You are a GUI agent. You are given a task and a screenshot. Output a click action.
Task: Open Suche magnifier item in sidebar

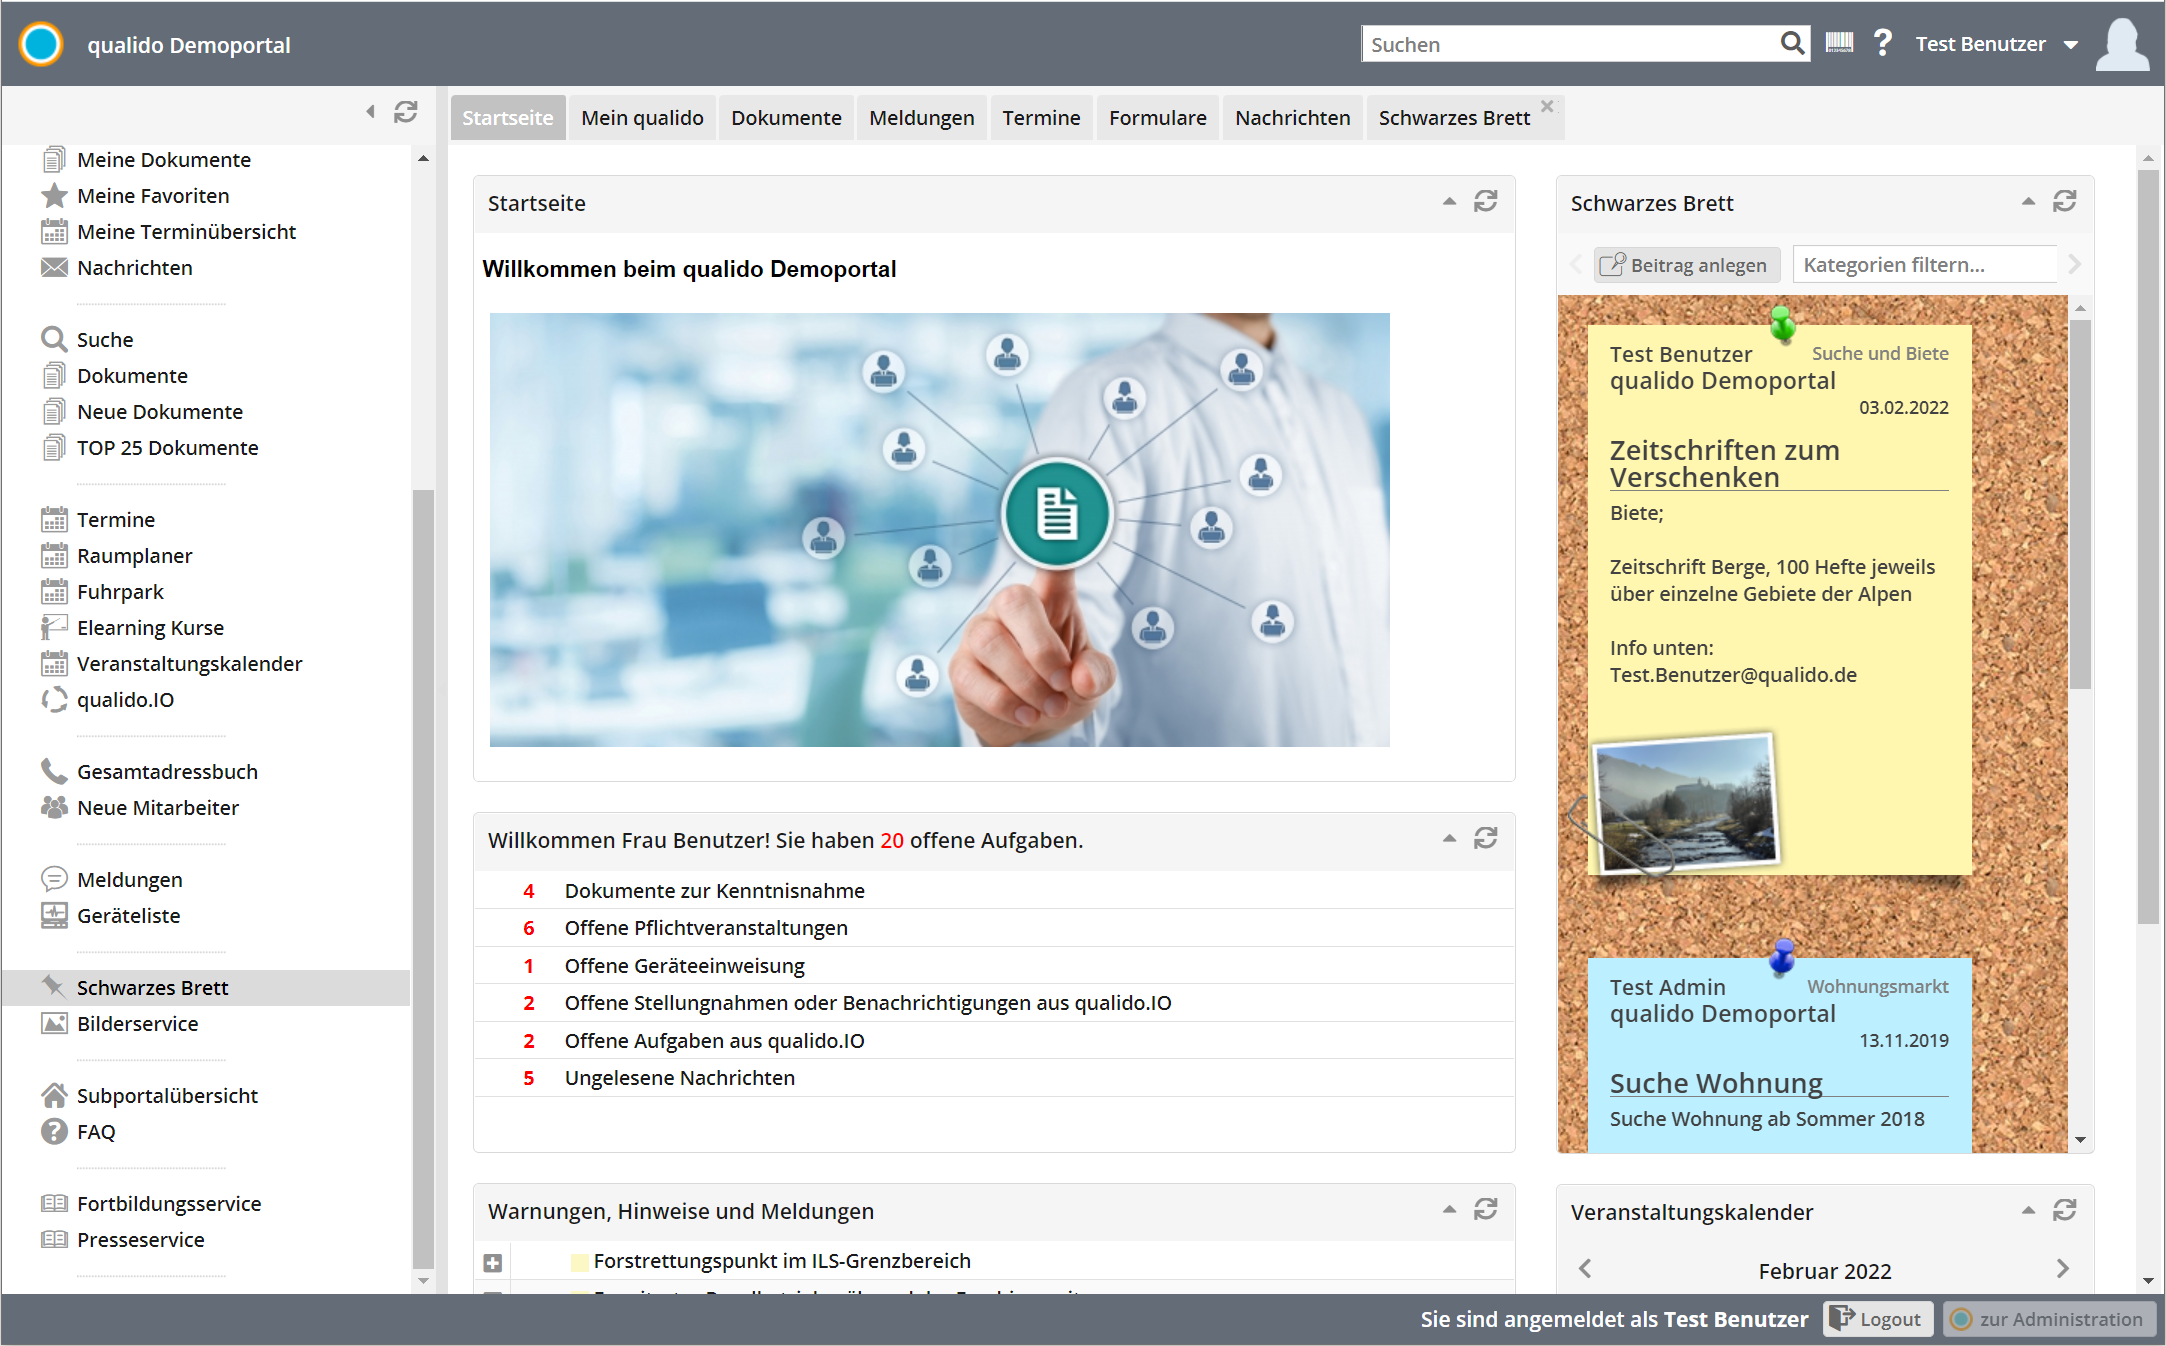pyautogui.click(x=88, y=340)
